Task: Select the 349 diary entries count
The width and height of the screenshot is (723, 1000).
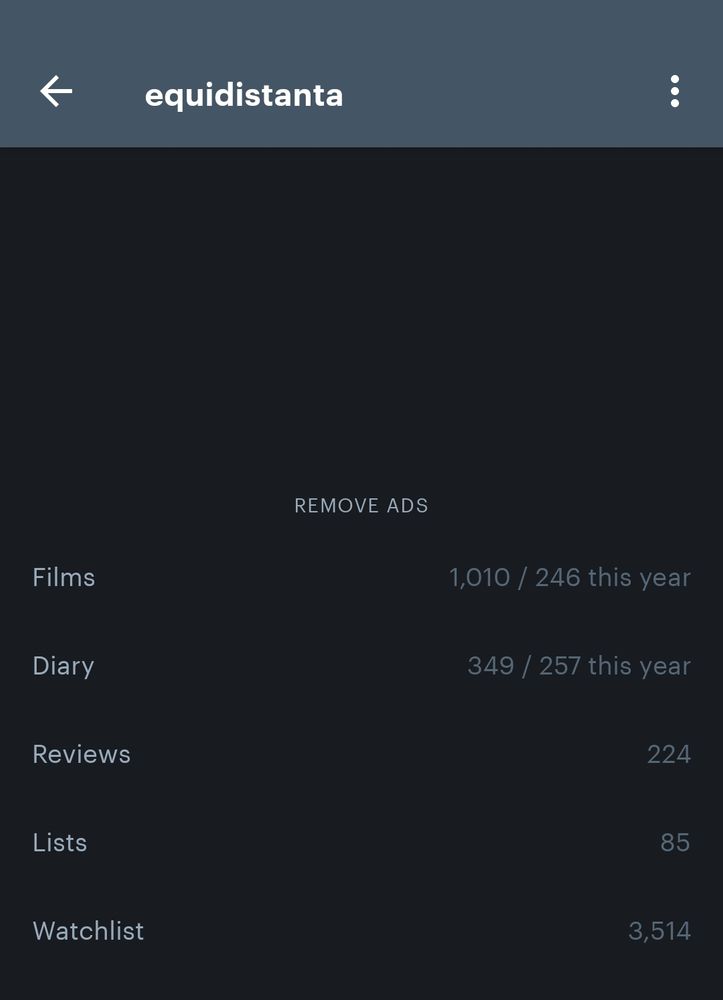Action: point(490,666)
